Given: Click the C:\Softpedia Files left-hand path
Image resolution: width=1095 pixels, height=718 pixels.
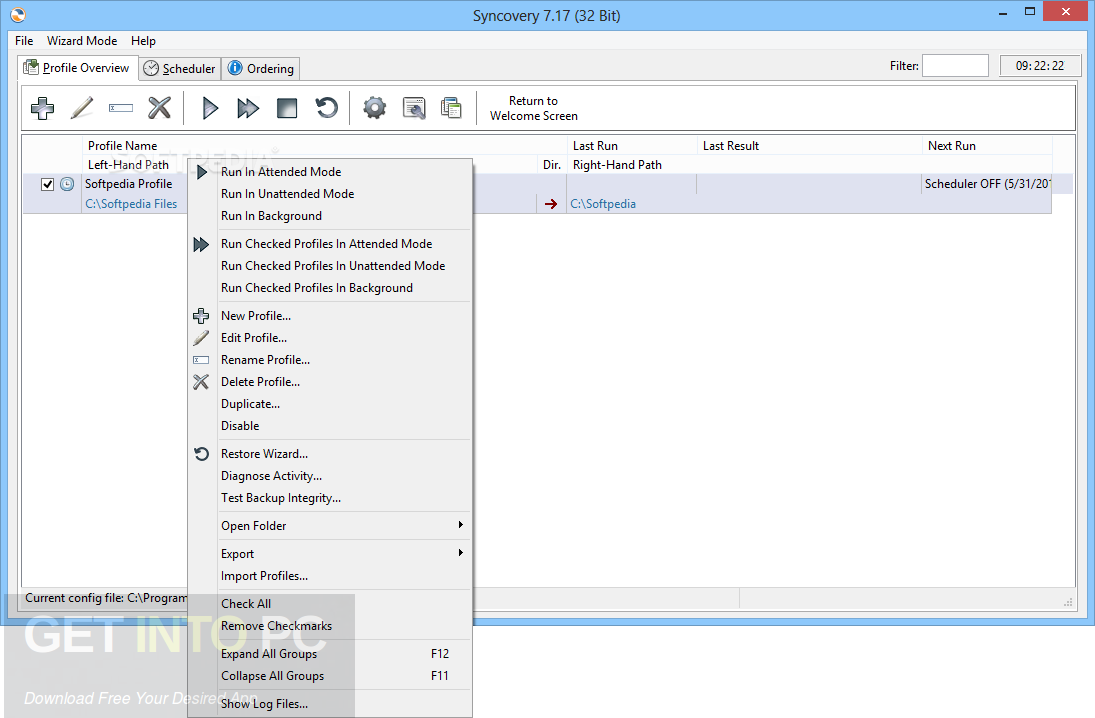Looking at the screenshot, I should coord(131,204).
